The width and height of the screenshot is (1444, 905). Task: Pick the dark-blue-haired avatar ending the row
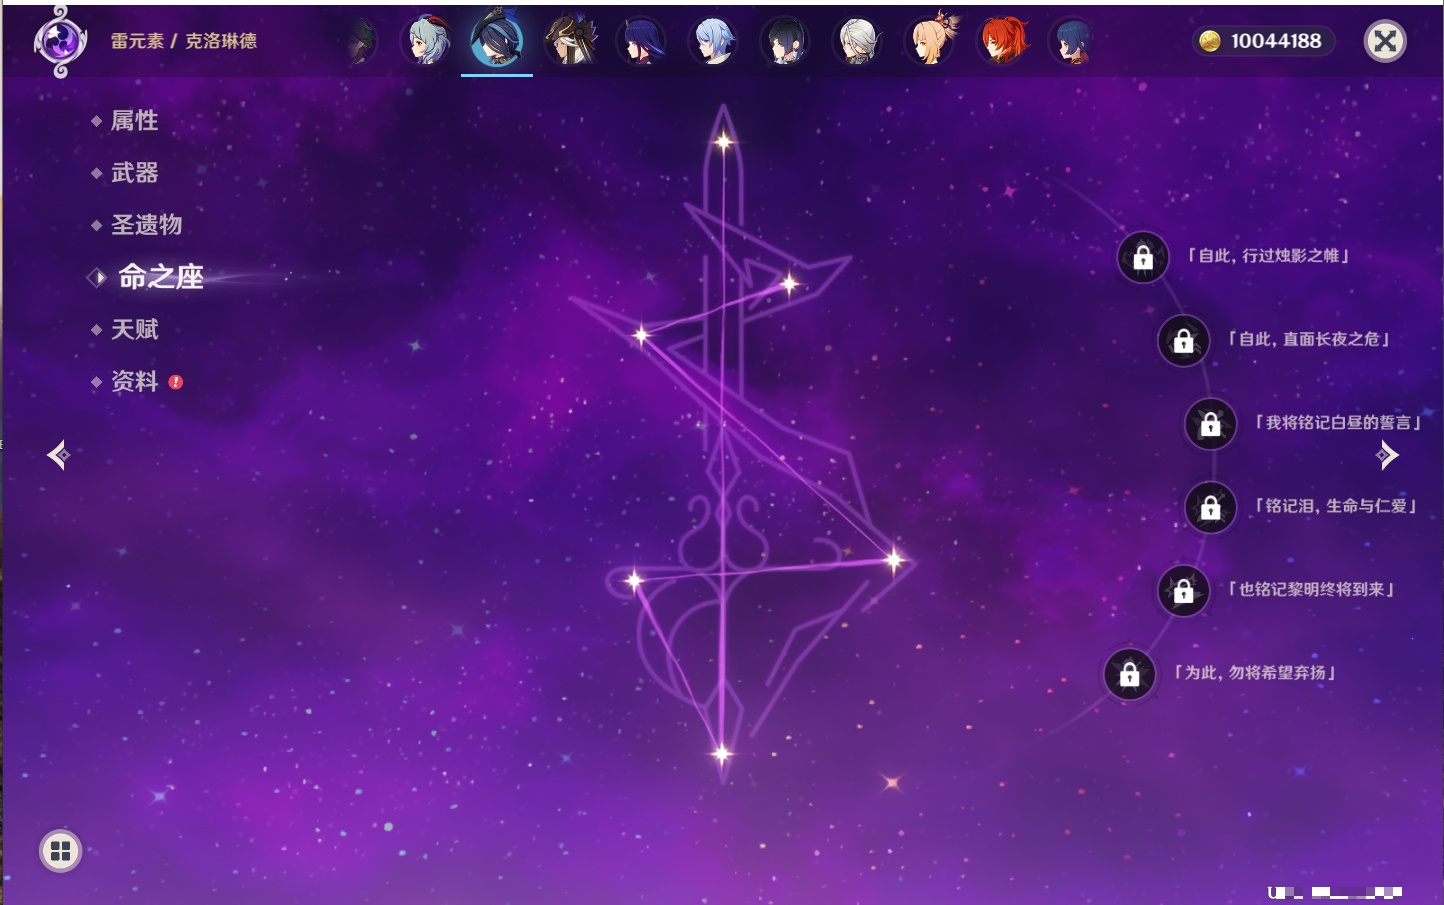coord(1073,42)
